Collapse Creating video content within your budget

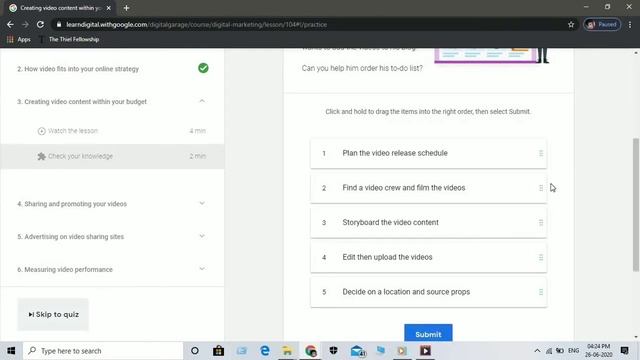202,101
